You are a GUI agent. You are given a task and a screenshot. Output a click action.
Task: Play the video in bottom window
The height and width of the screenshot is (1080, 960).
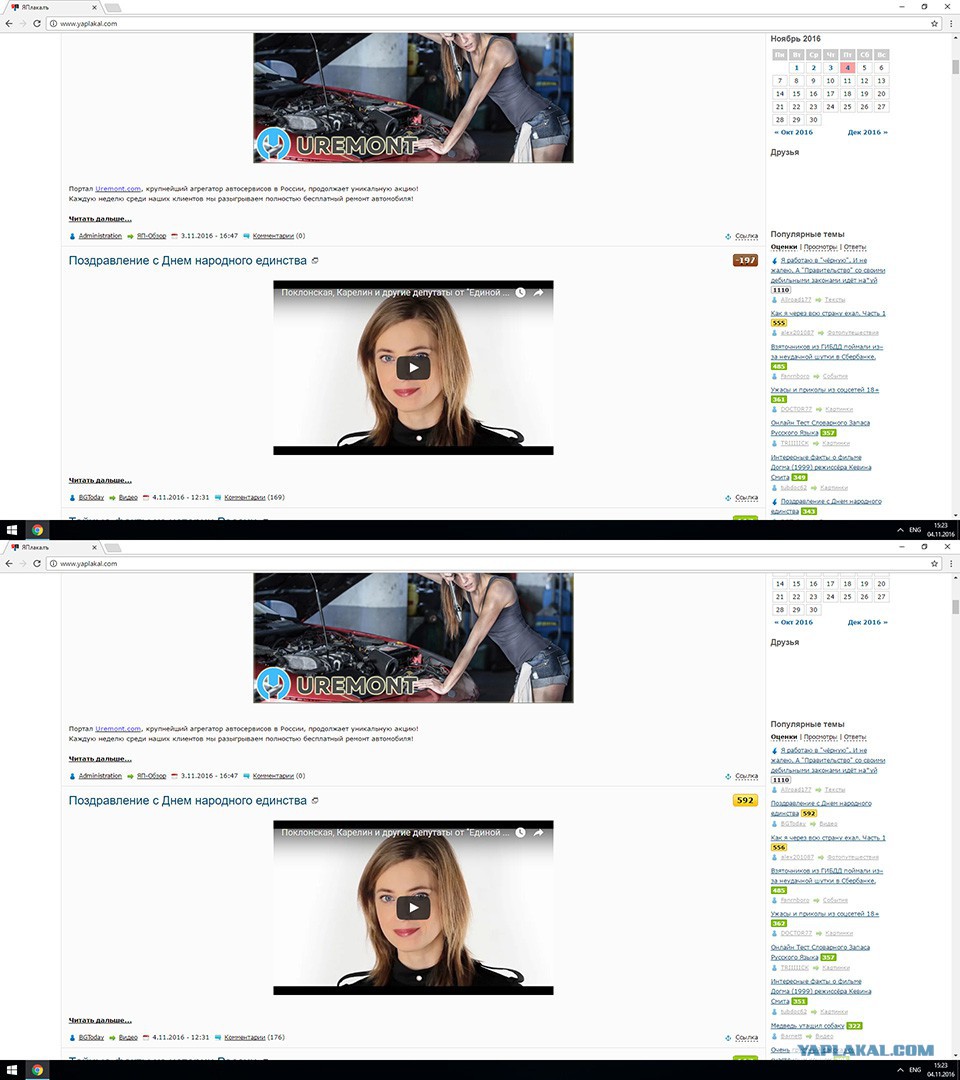coord(413,907)
